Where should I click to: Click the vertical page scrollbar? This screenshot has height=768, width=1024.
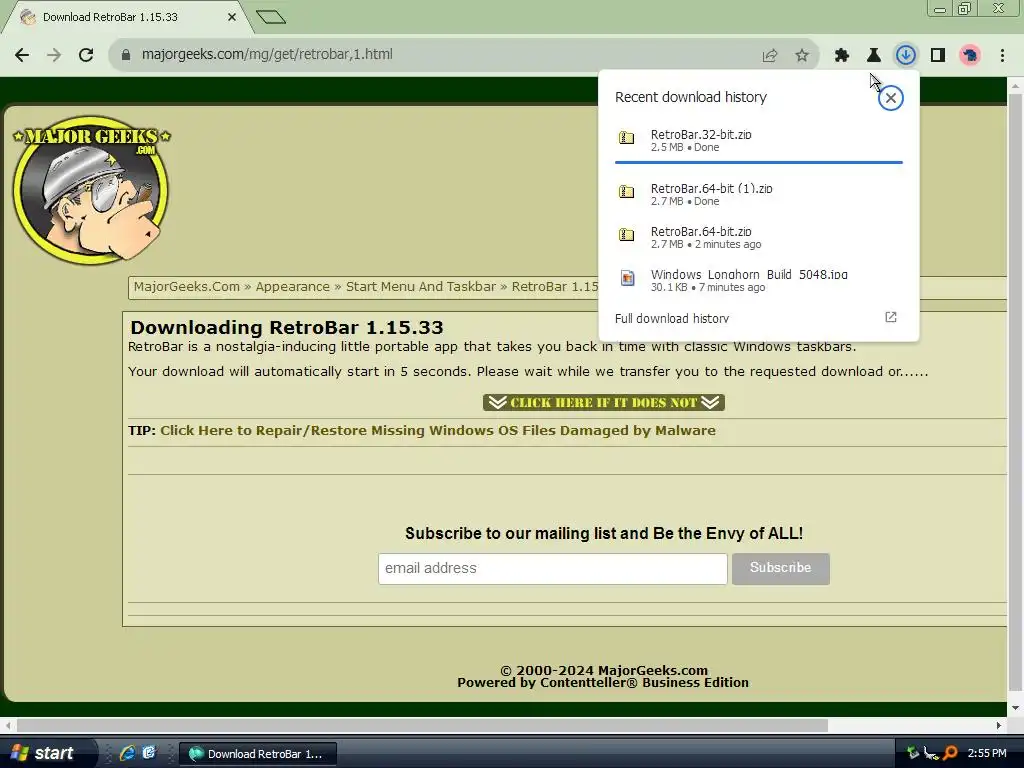1015,392
